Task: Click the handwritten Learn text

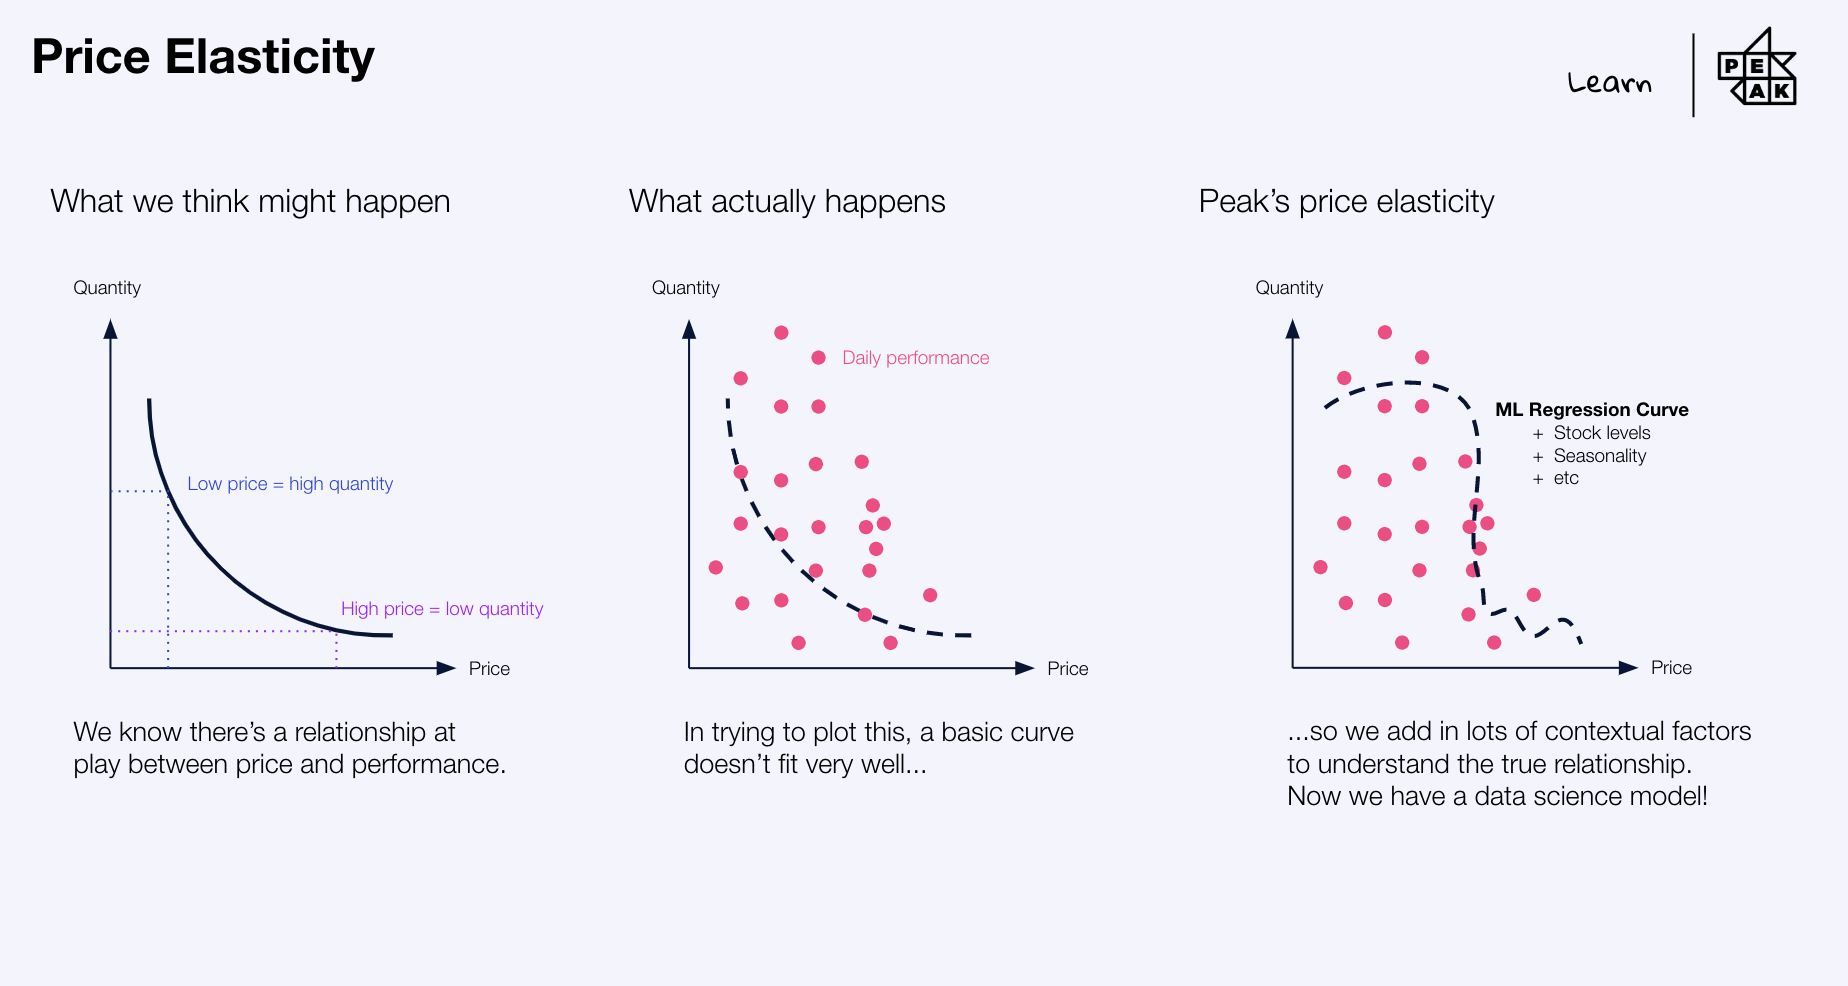Action: click(1609, 82)
